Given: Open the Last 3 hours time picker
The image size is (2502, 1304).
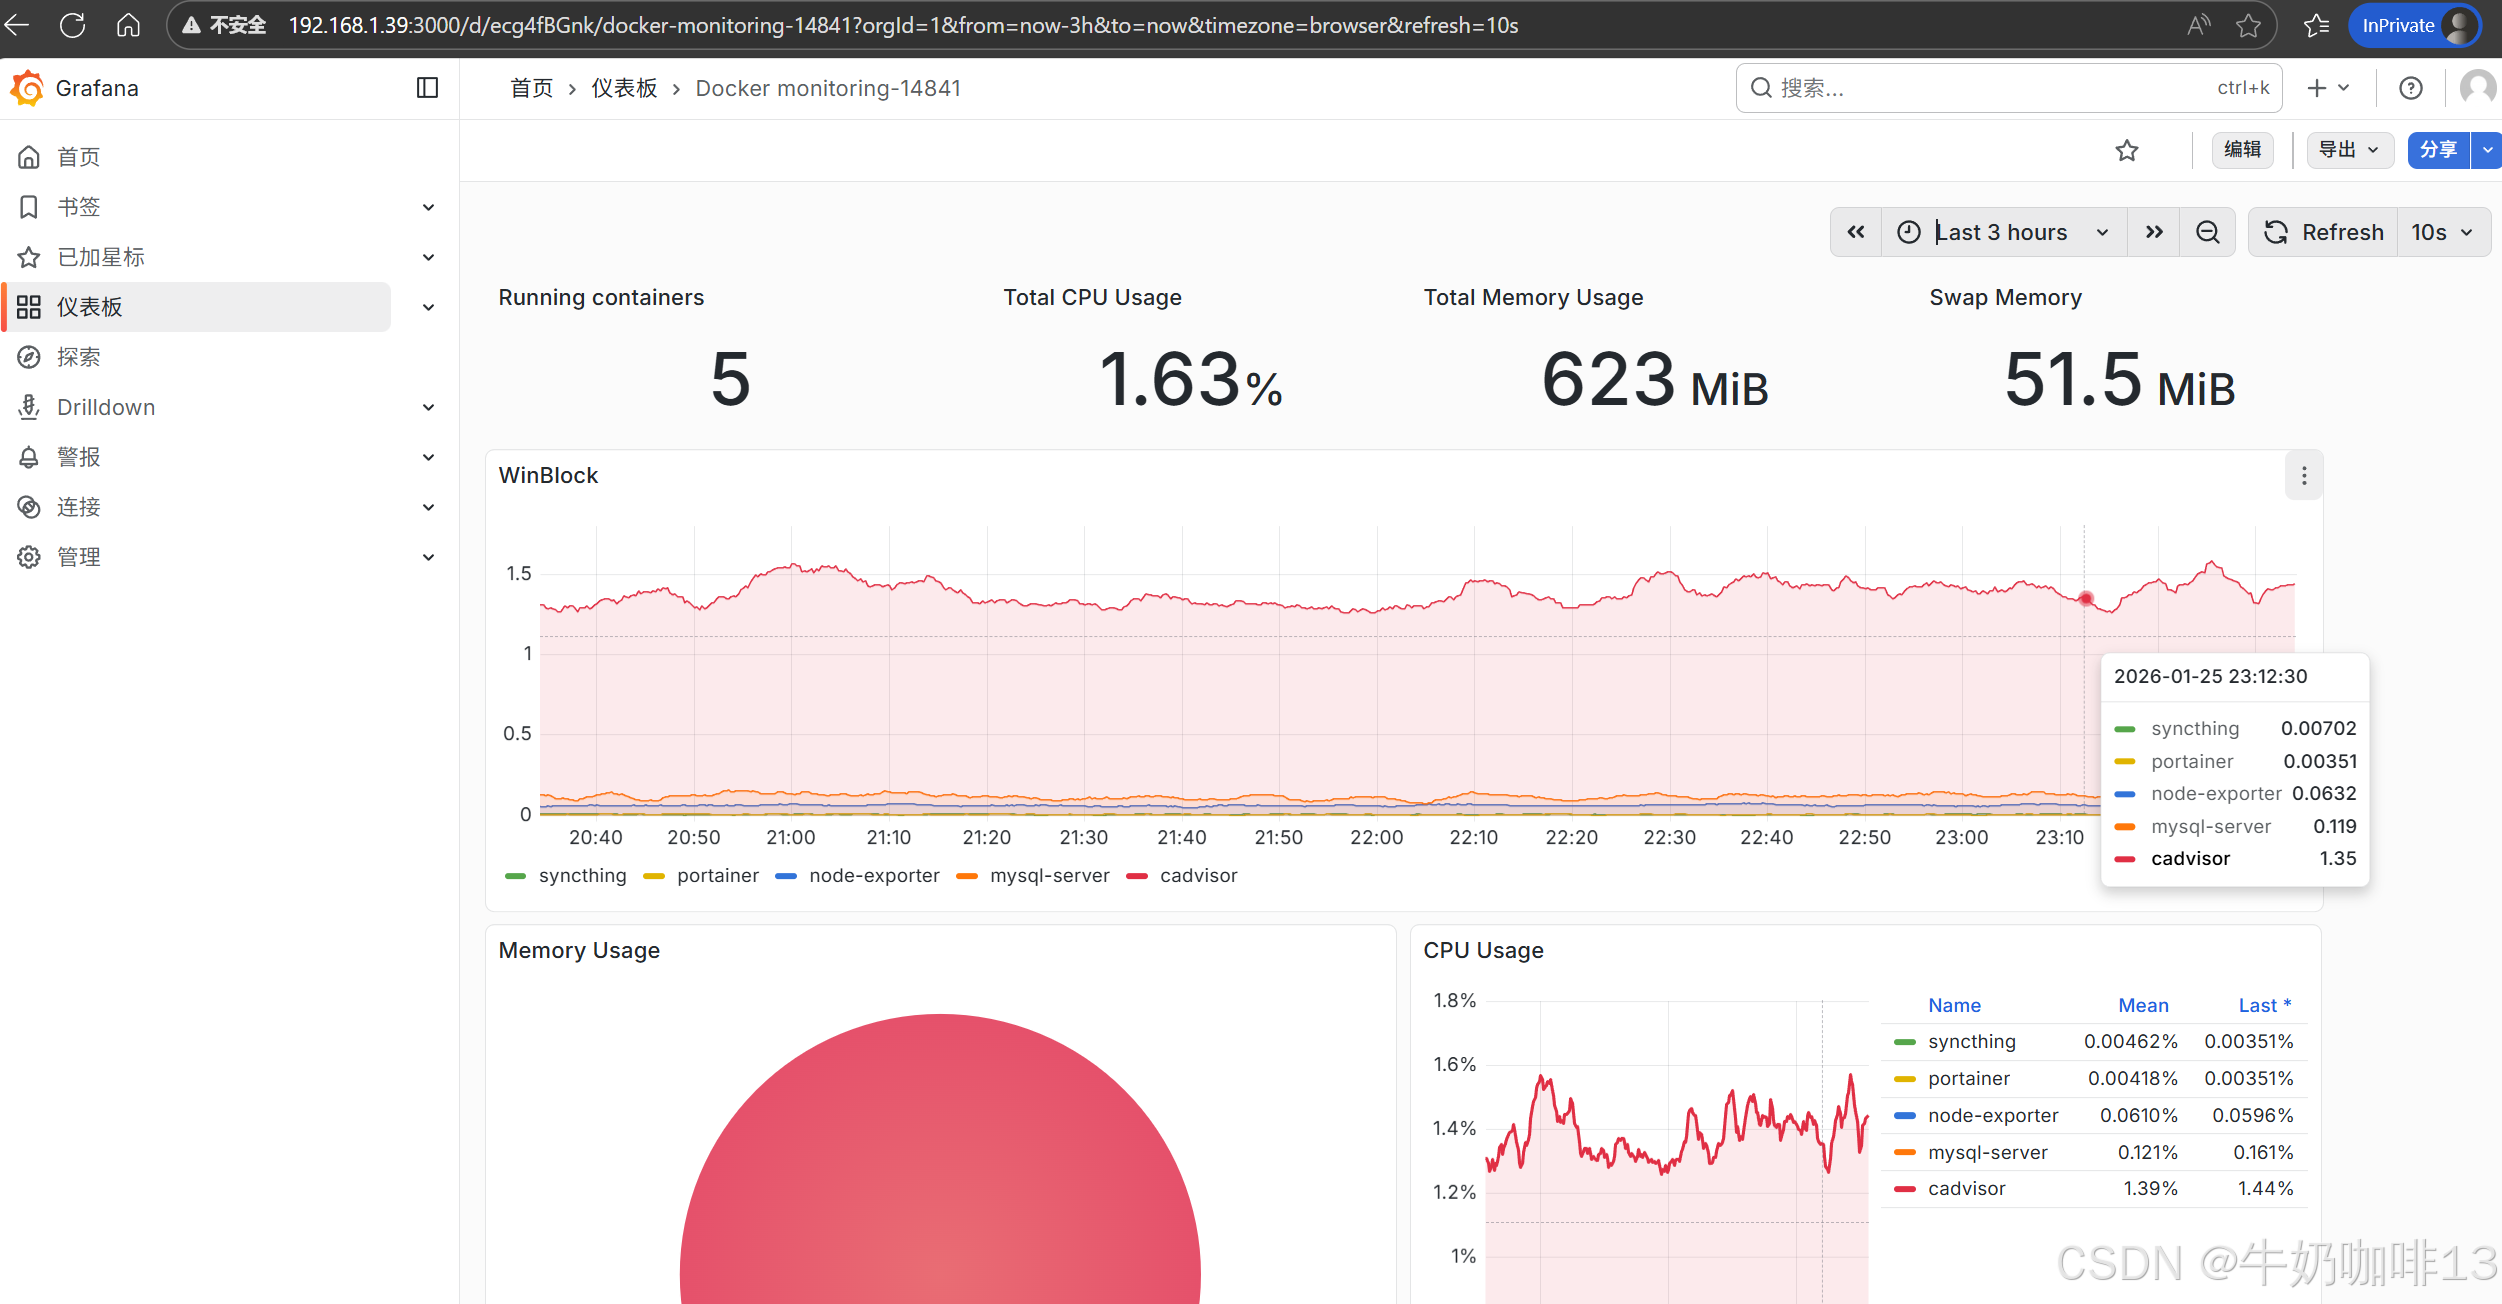Looking at the screenshot, I should (2003, 232).
